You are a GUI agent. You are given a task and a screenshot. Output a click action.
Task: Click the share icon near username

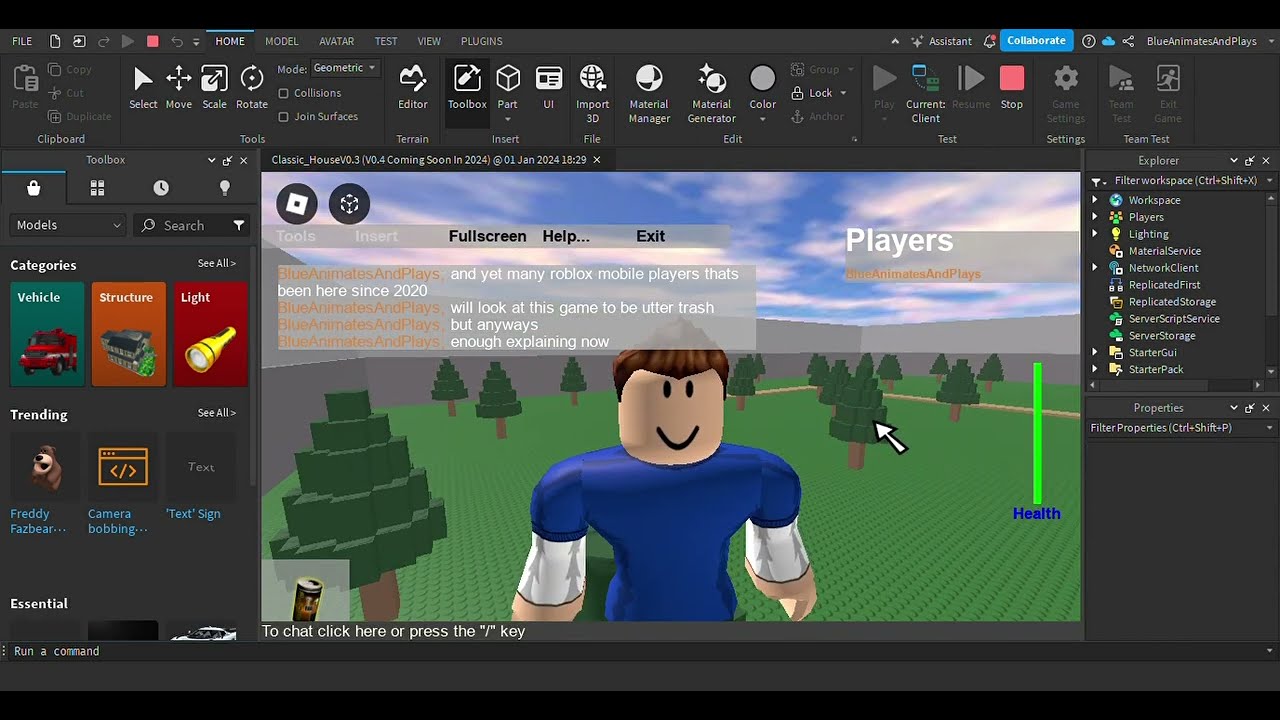tap(1128, 41)
